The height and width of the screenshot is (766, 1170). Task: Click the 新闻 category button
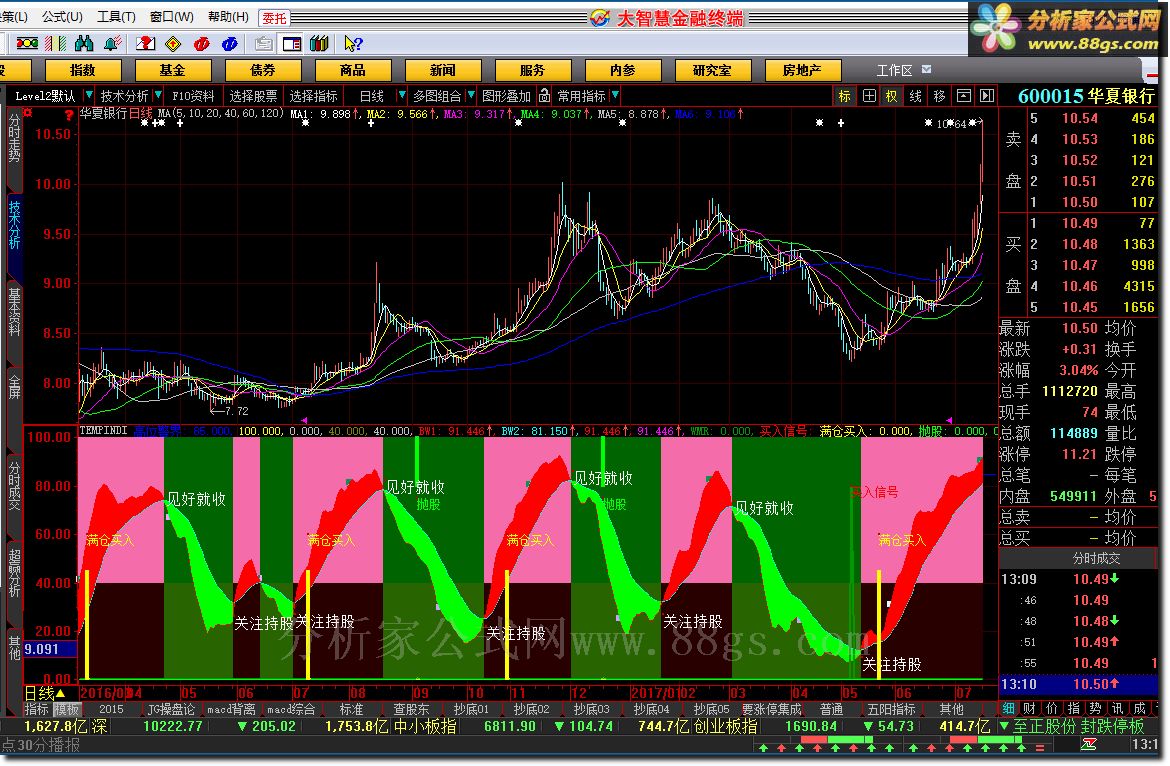(x=442, y=70)
